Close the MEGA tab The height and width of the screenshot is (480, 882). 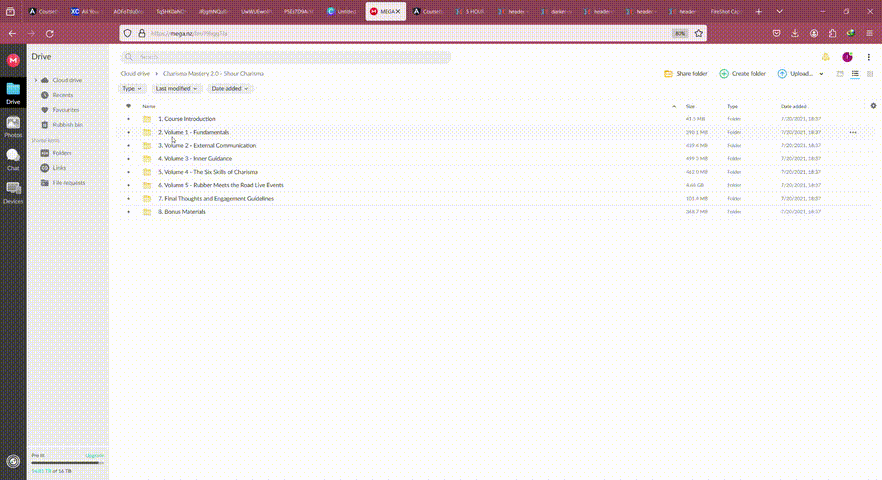coord(398,11)
